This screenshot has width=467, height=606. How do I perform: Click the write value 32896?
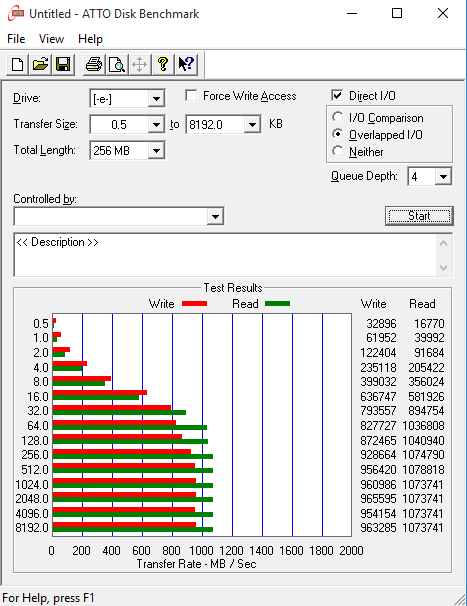[381, 323]
